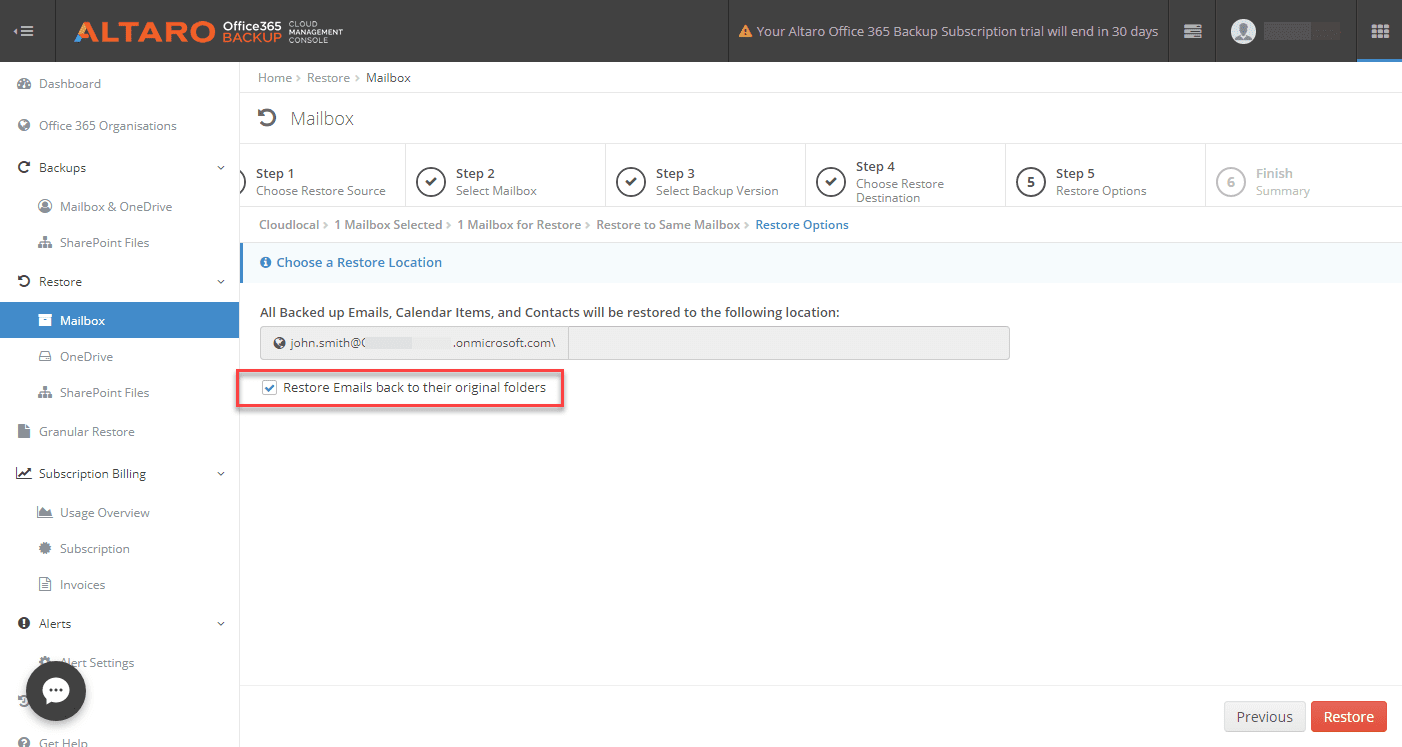Collapse the Alerts section chevron
Screen dimensions: 1402x747
click(x=221, y=624)
